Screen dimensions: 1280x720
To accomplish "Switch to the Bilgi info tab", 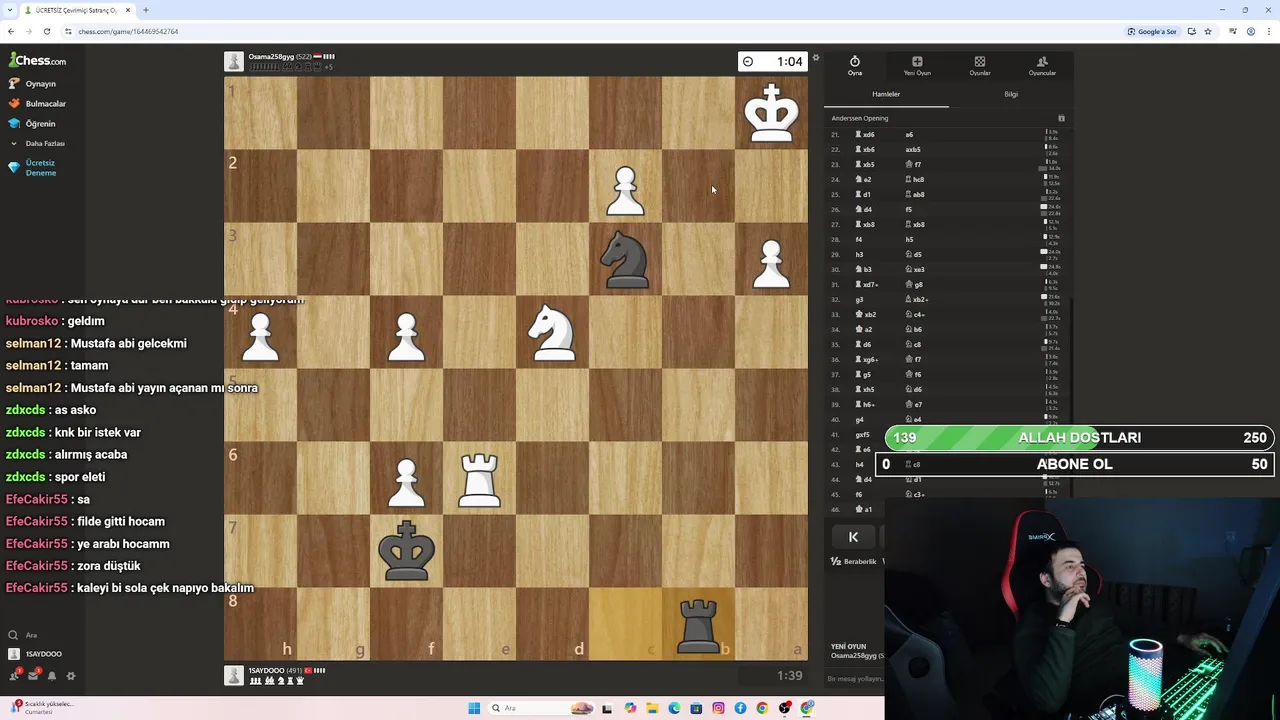I will click(1011, 94).
